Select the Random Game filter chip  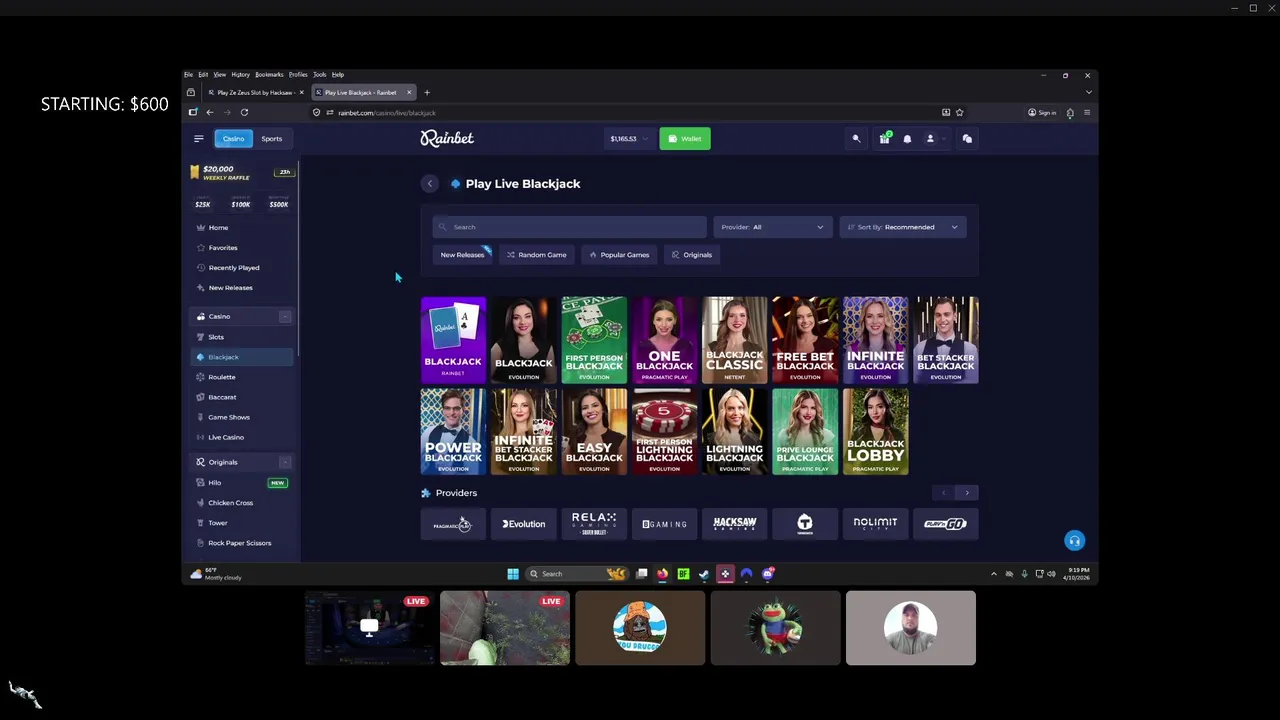point(537,255)
